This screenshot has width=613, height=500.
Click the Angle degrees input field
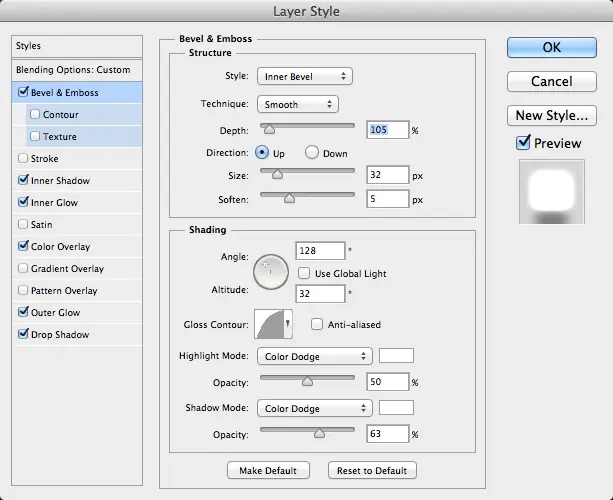tap(321, 251)
